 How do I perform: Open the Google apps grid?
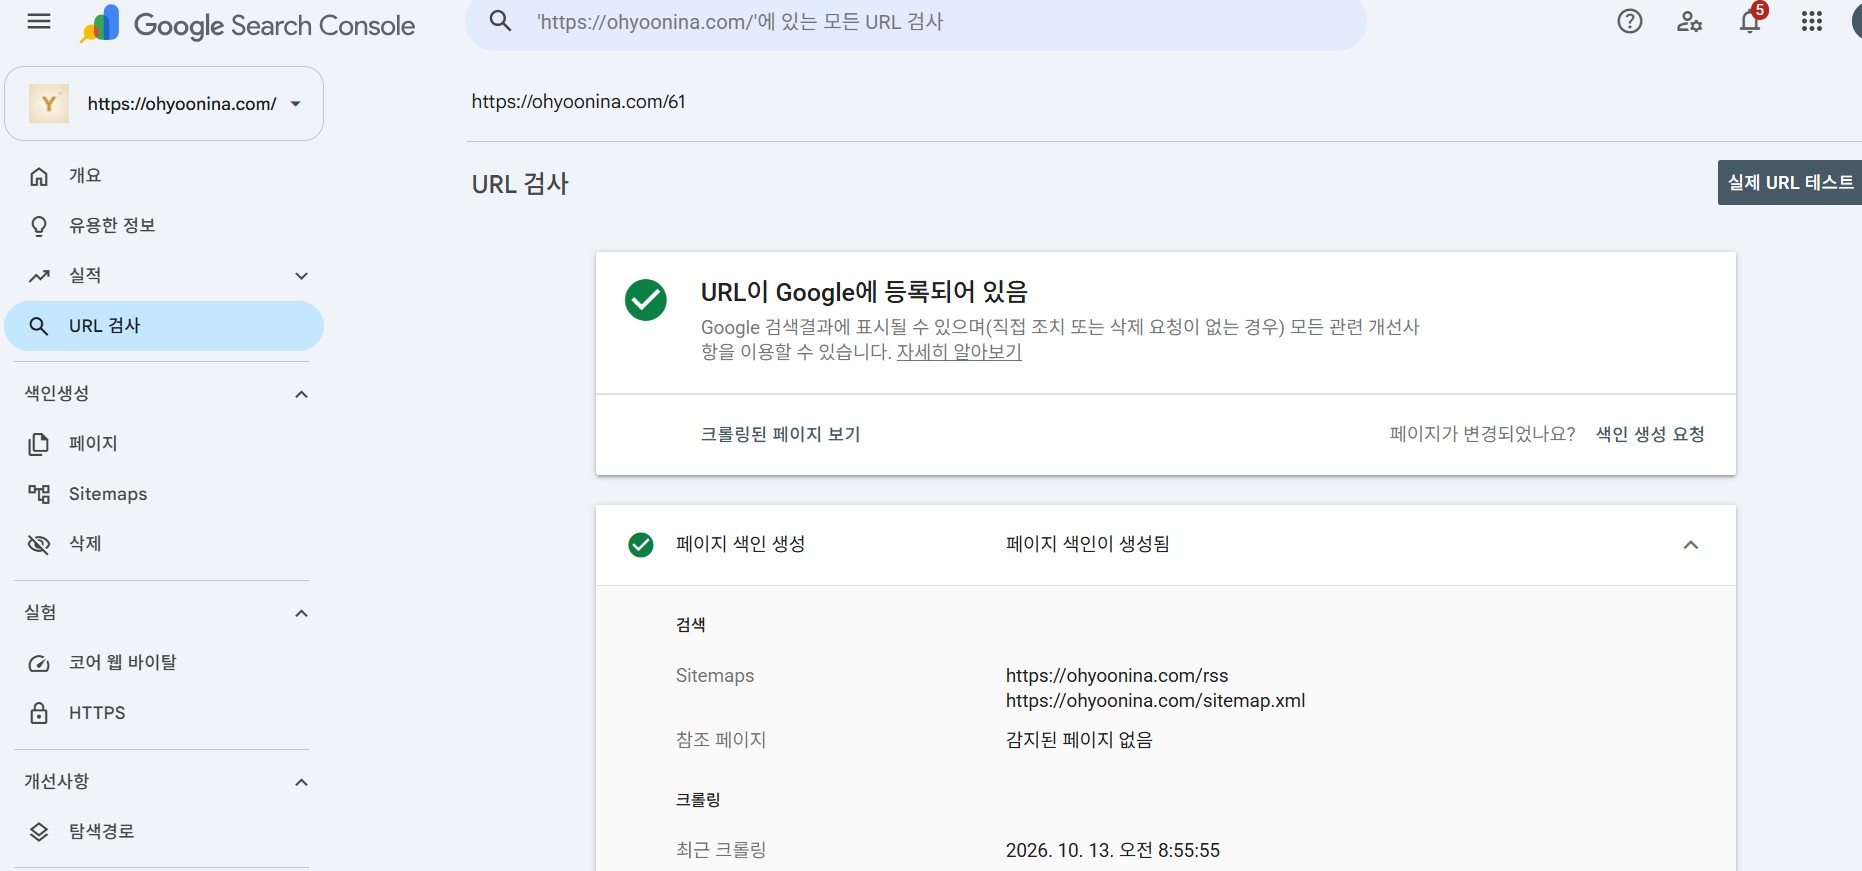(x=1812, y=21)
